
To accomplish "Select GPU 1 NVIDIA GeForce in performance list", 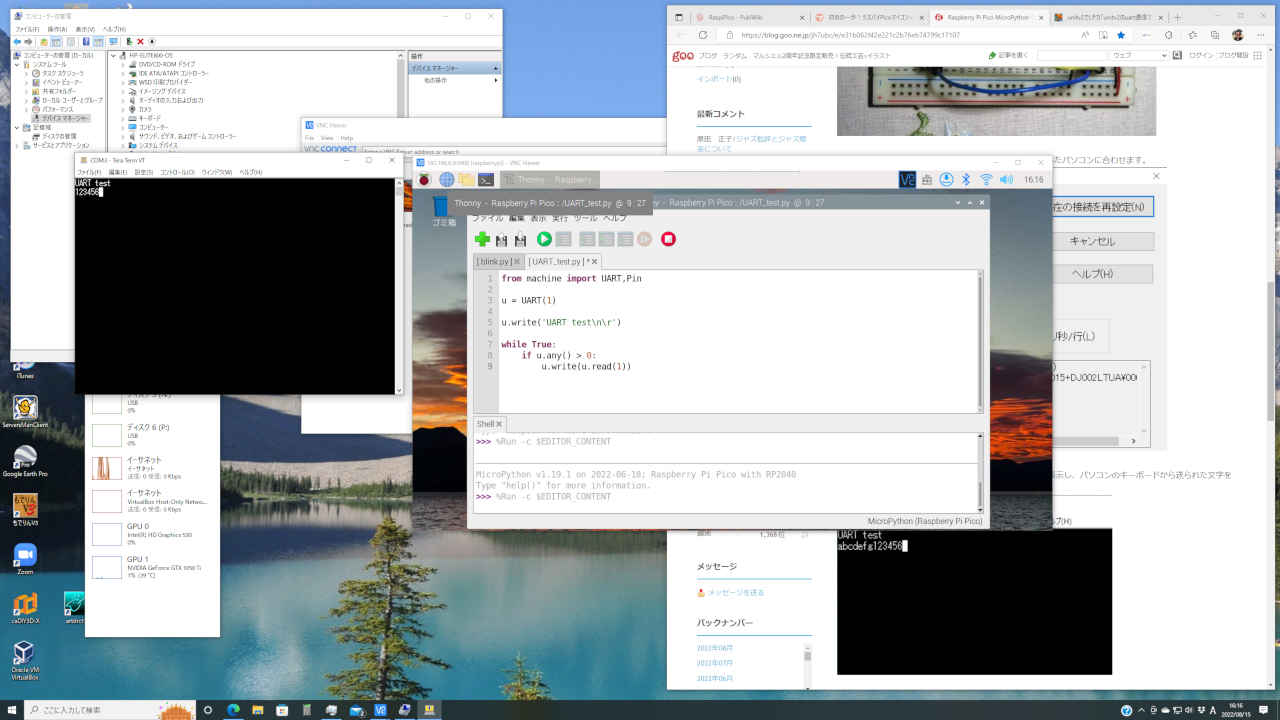I will [x=152, y=567].
